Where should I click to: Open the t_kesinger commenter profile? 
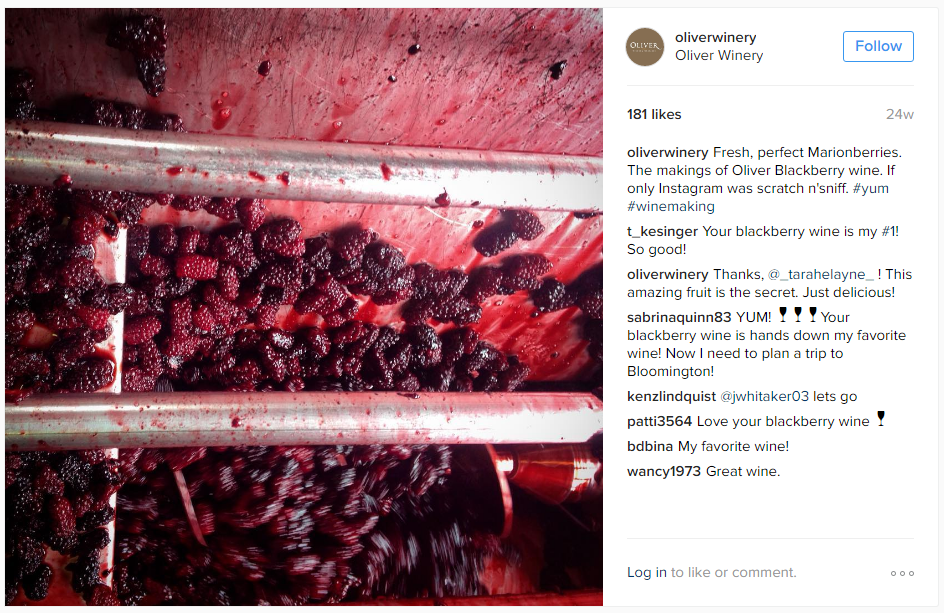(662, 231)
